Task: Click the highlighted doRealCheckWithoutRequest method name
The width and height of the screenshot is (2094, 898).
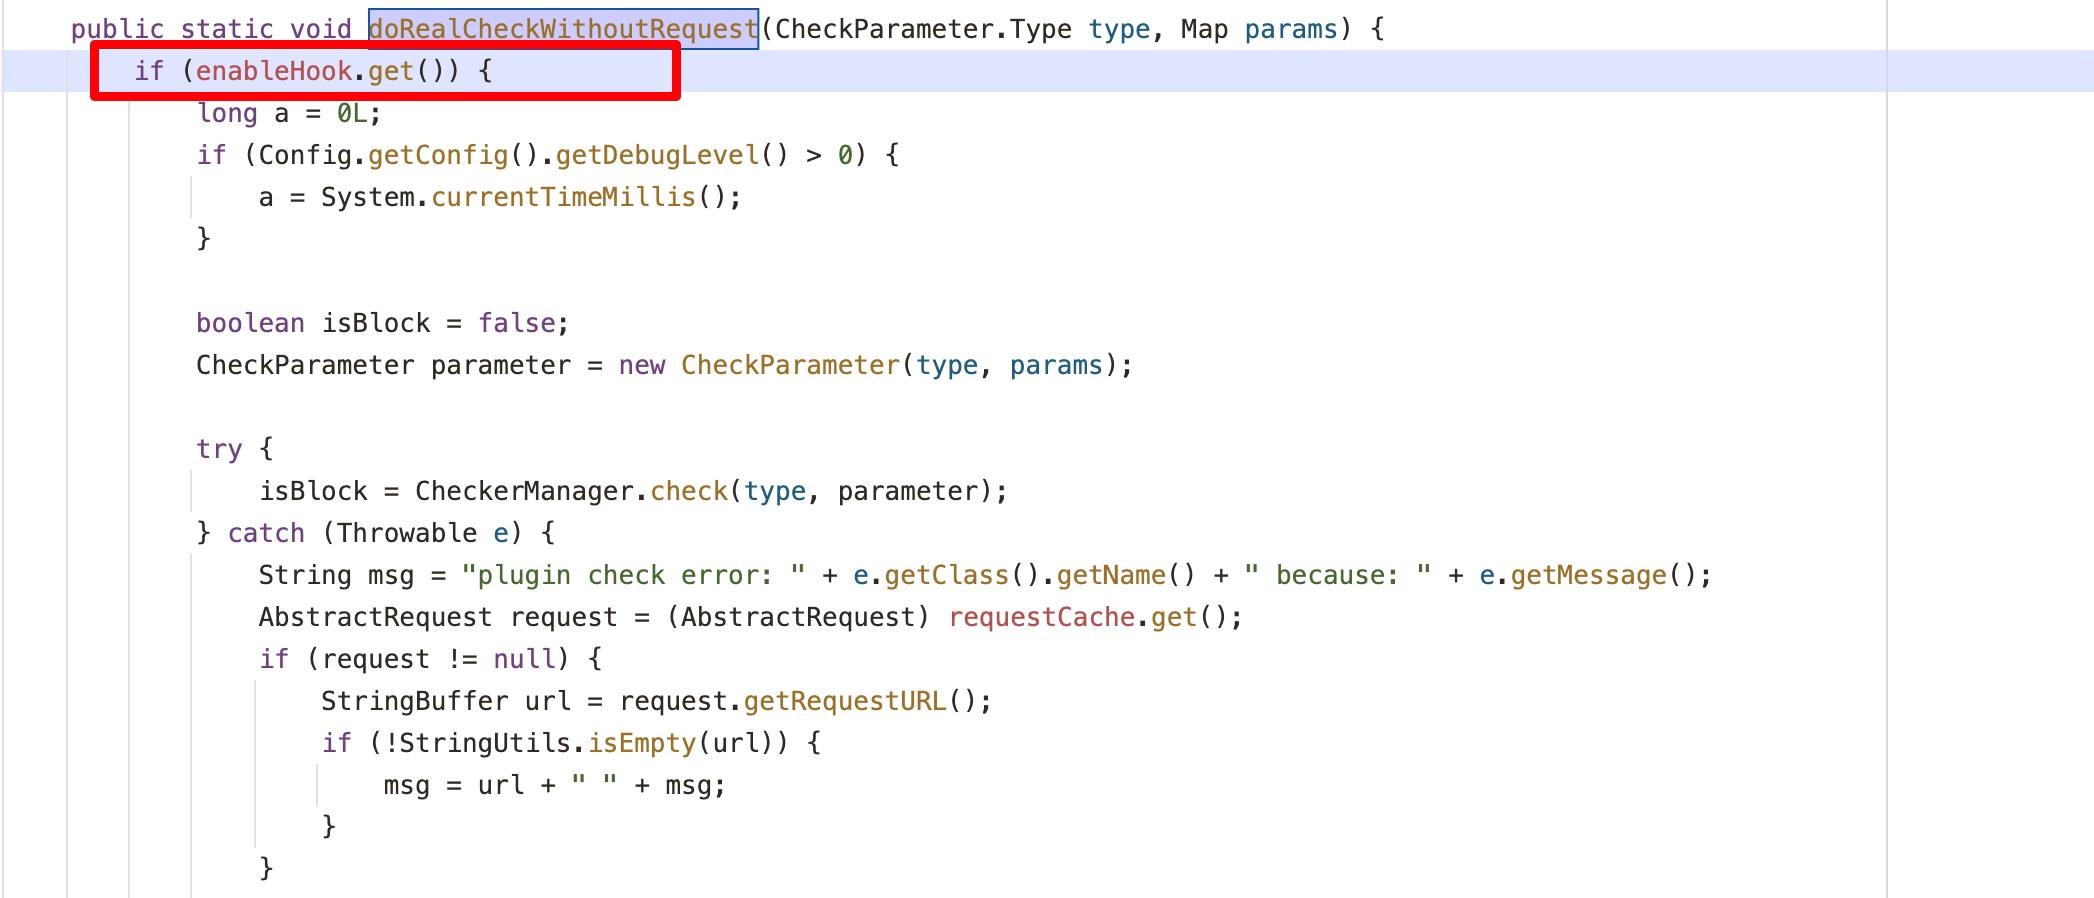Action: click(x=563, y=29)
